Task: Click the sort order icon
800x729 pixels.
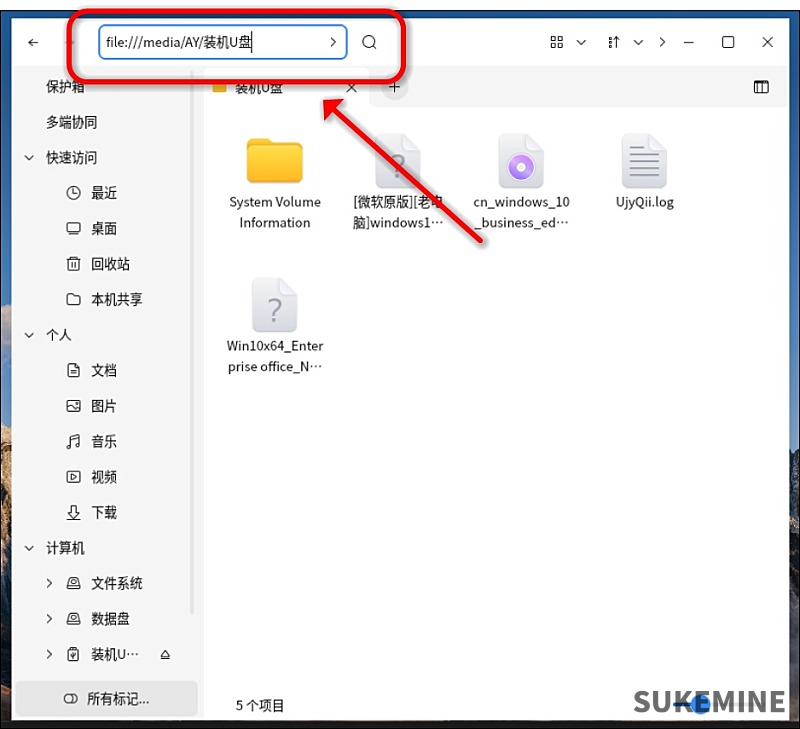Action: point(614,42)
